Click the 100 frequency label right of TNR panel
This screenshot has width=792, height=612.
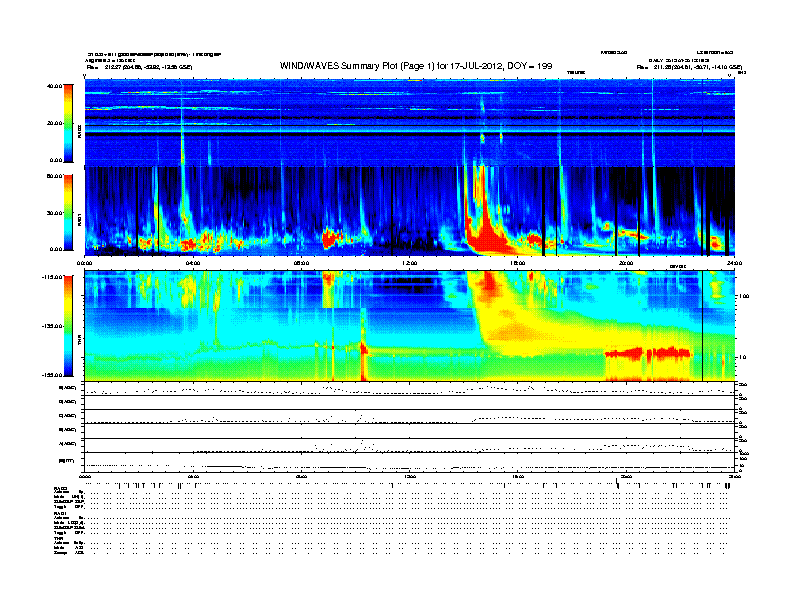point(744,296)
